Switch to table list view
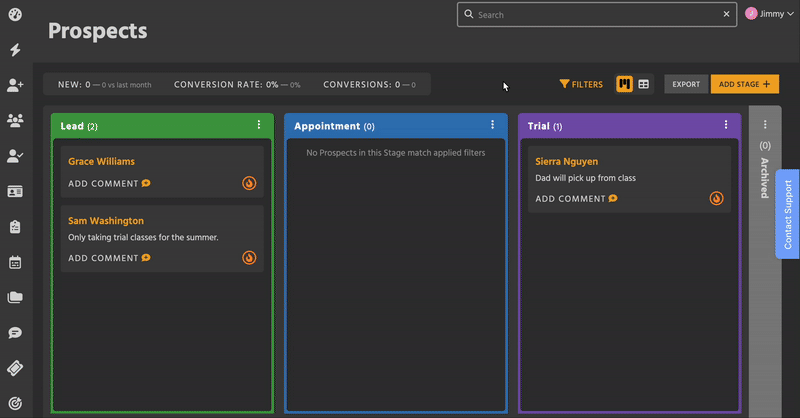The image size is (800, 418). (644, 84)
